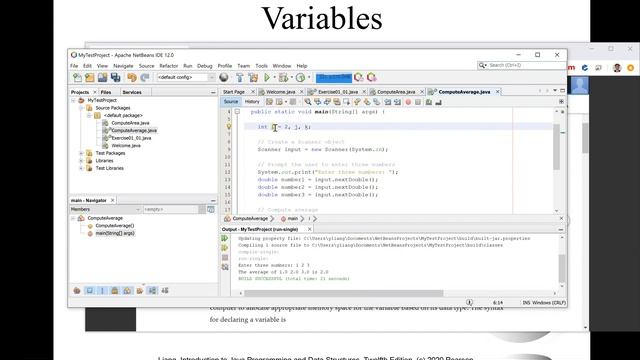Click the green Run Project icon
Viewport: 640px width, 360px height.
tap(267, 77)
